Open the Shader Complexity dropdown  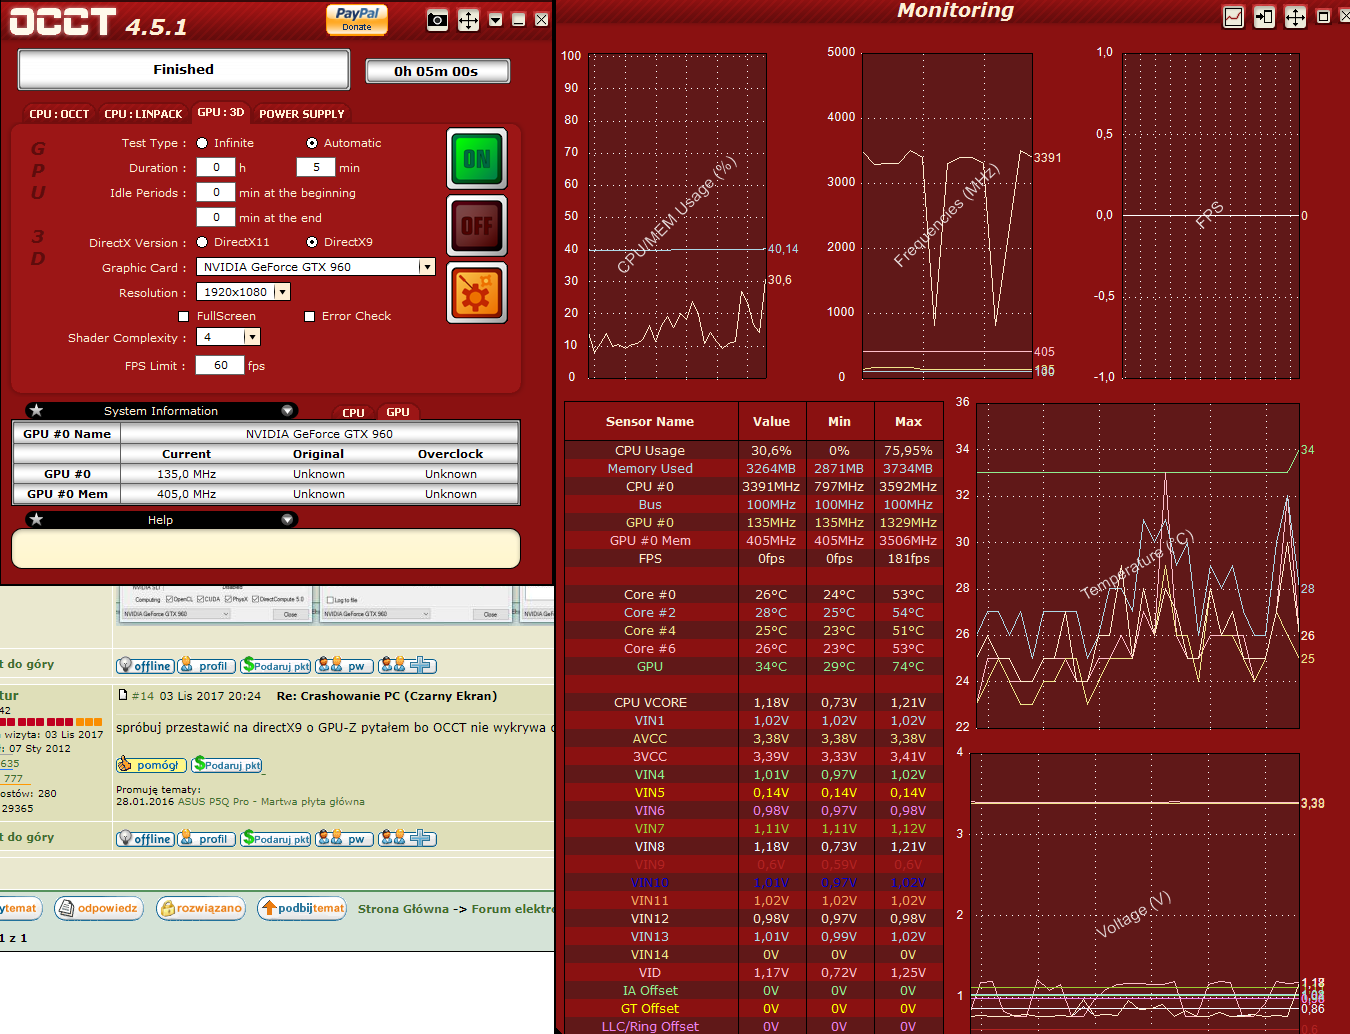click(x=252, y=337)
